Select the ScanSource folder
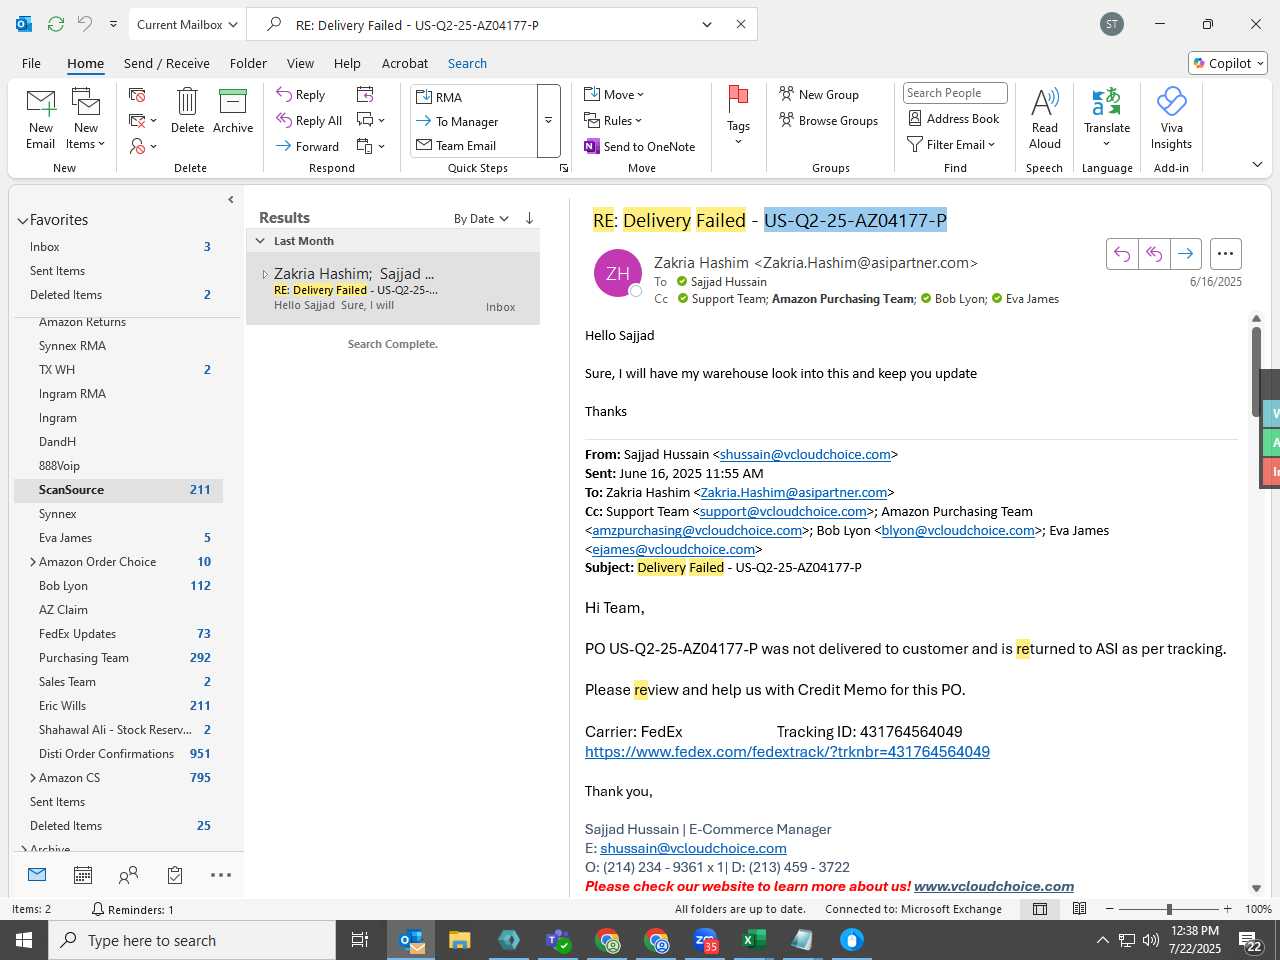Image resolution: width=1280 pixels, height=960 pixels. 118,490
